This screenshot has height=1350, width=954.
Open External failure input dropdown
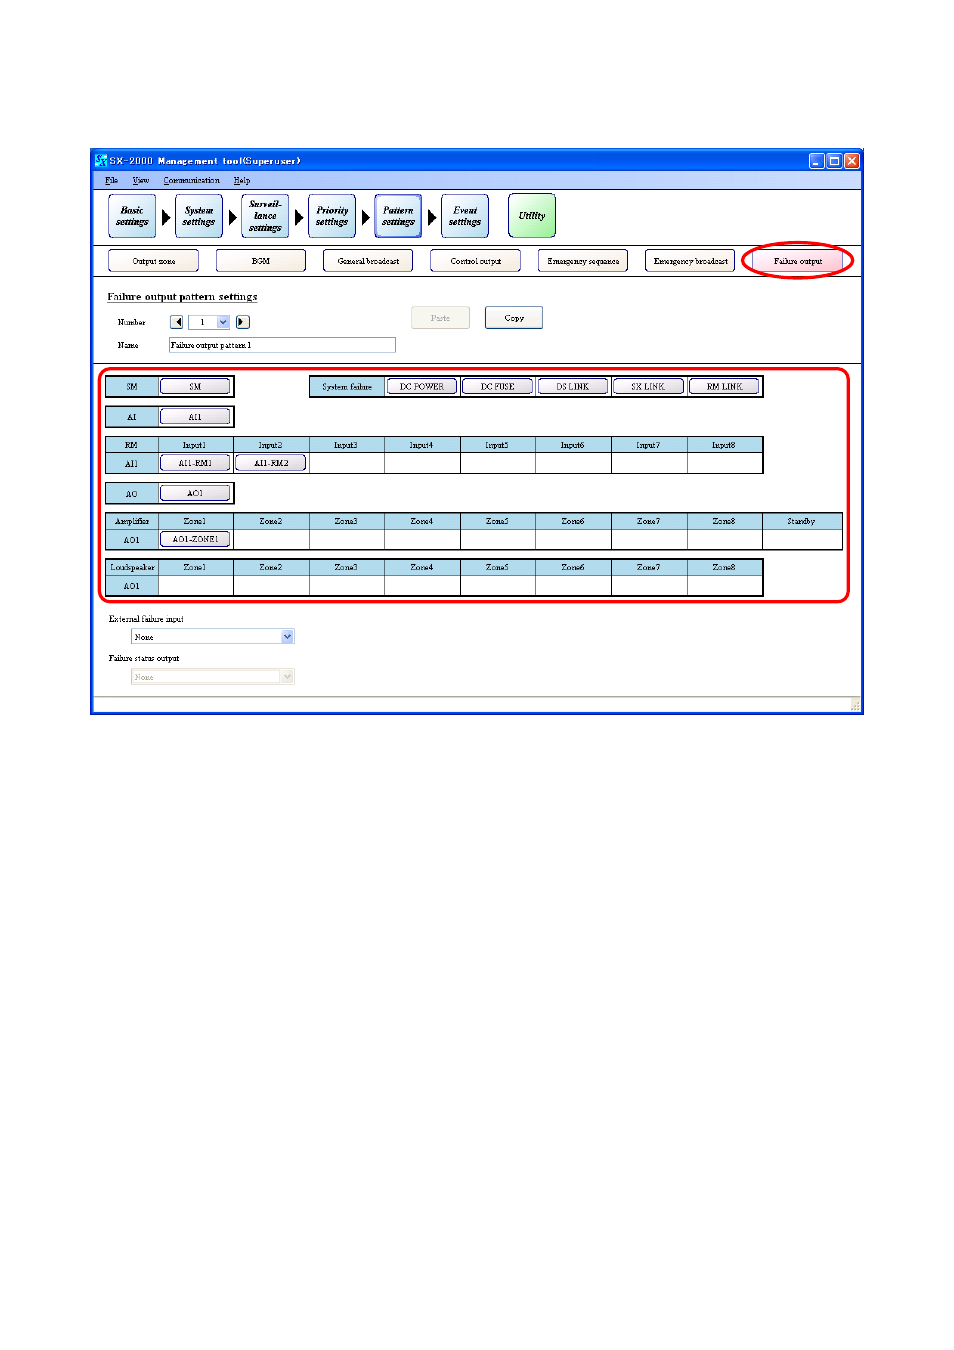pos(213,637)
